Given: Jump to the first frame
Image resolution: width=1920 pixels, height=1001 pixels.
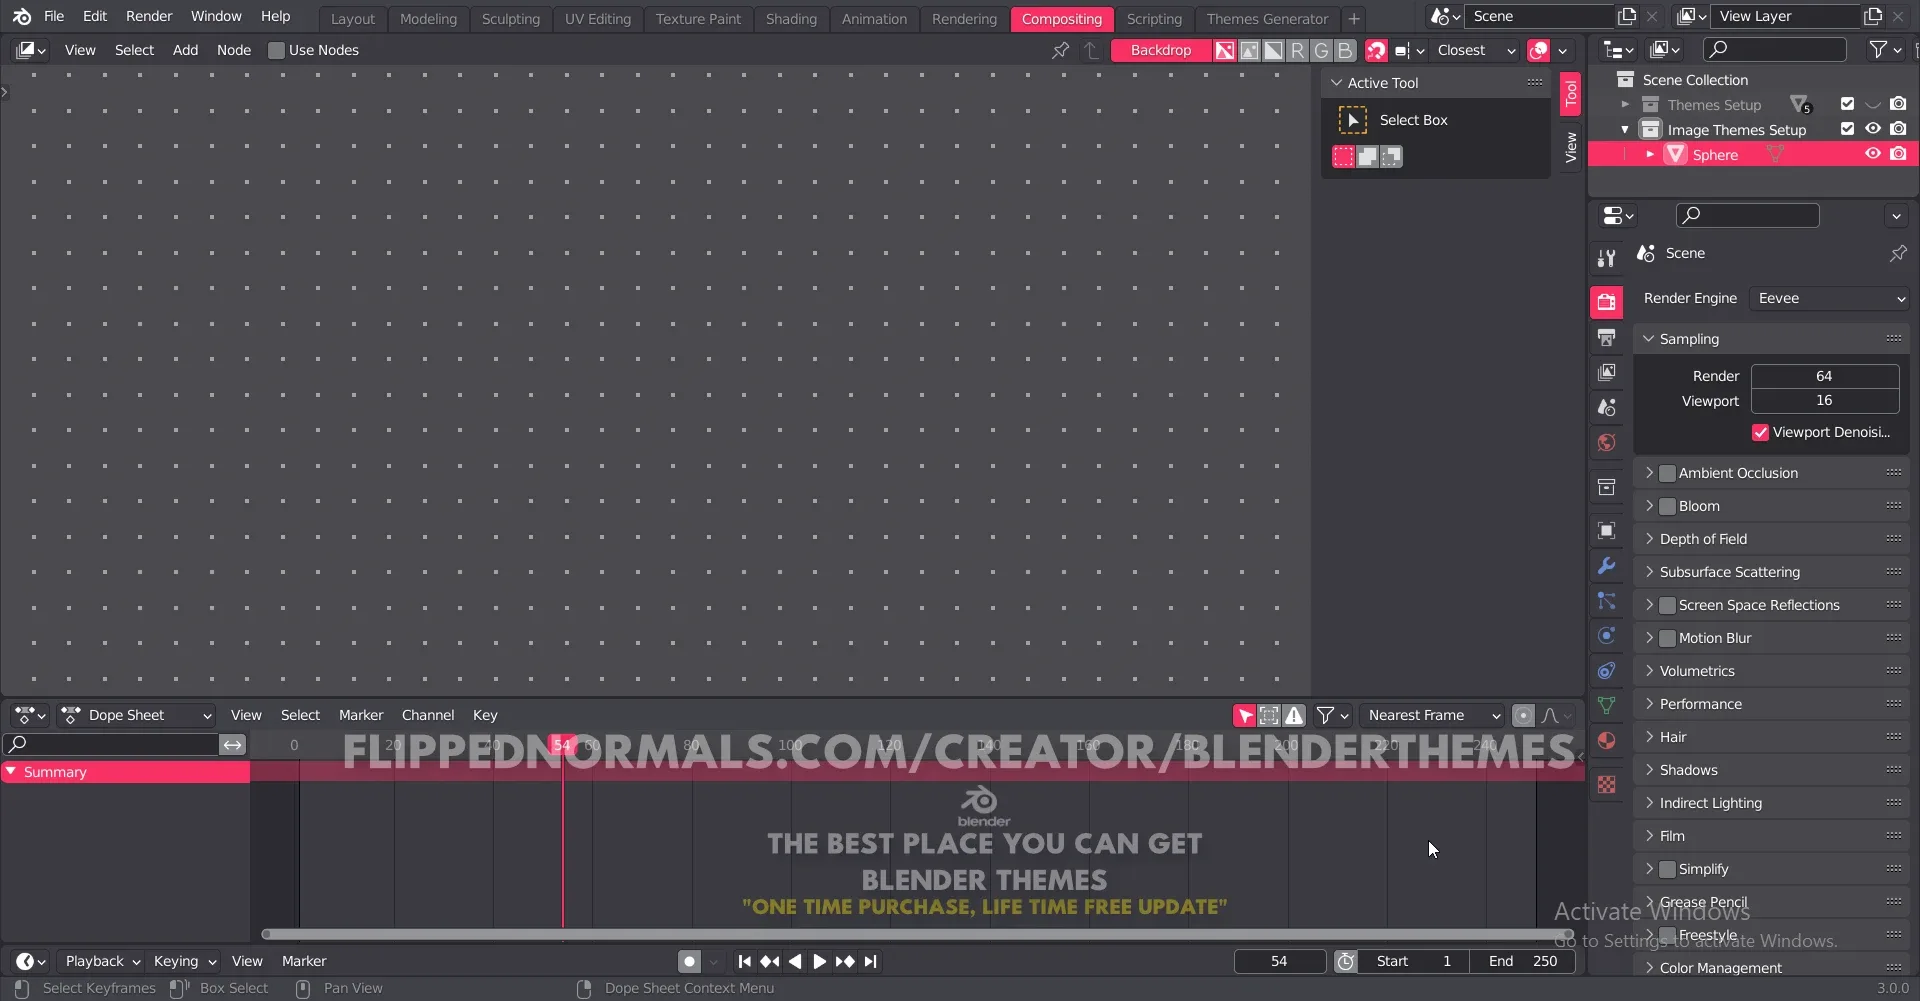Looking at the screenshot, I should coord(744,961).
